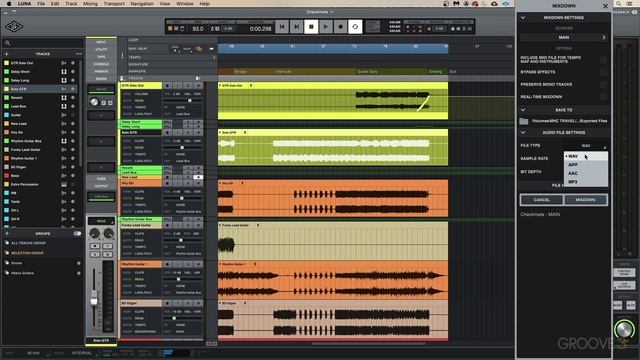The width and height of the screenshot is (640, 360).
Task: Toggle visibility dot for Lead Bus track
Action: coord(73,107)
